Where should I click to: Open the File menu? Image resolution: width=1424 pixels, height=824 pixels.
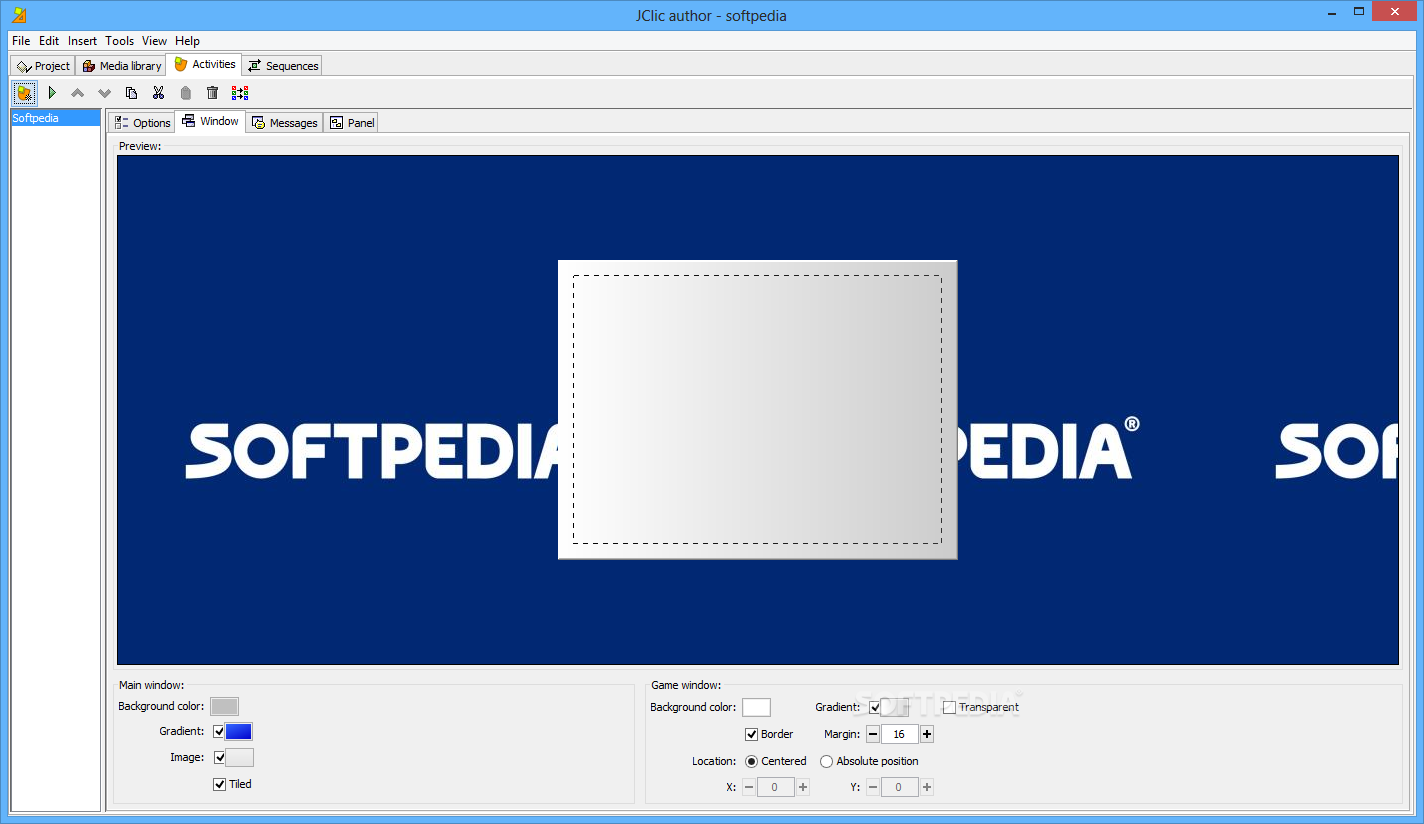tap(21, 41)
